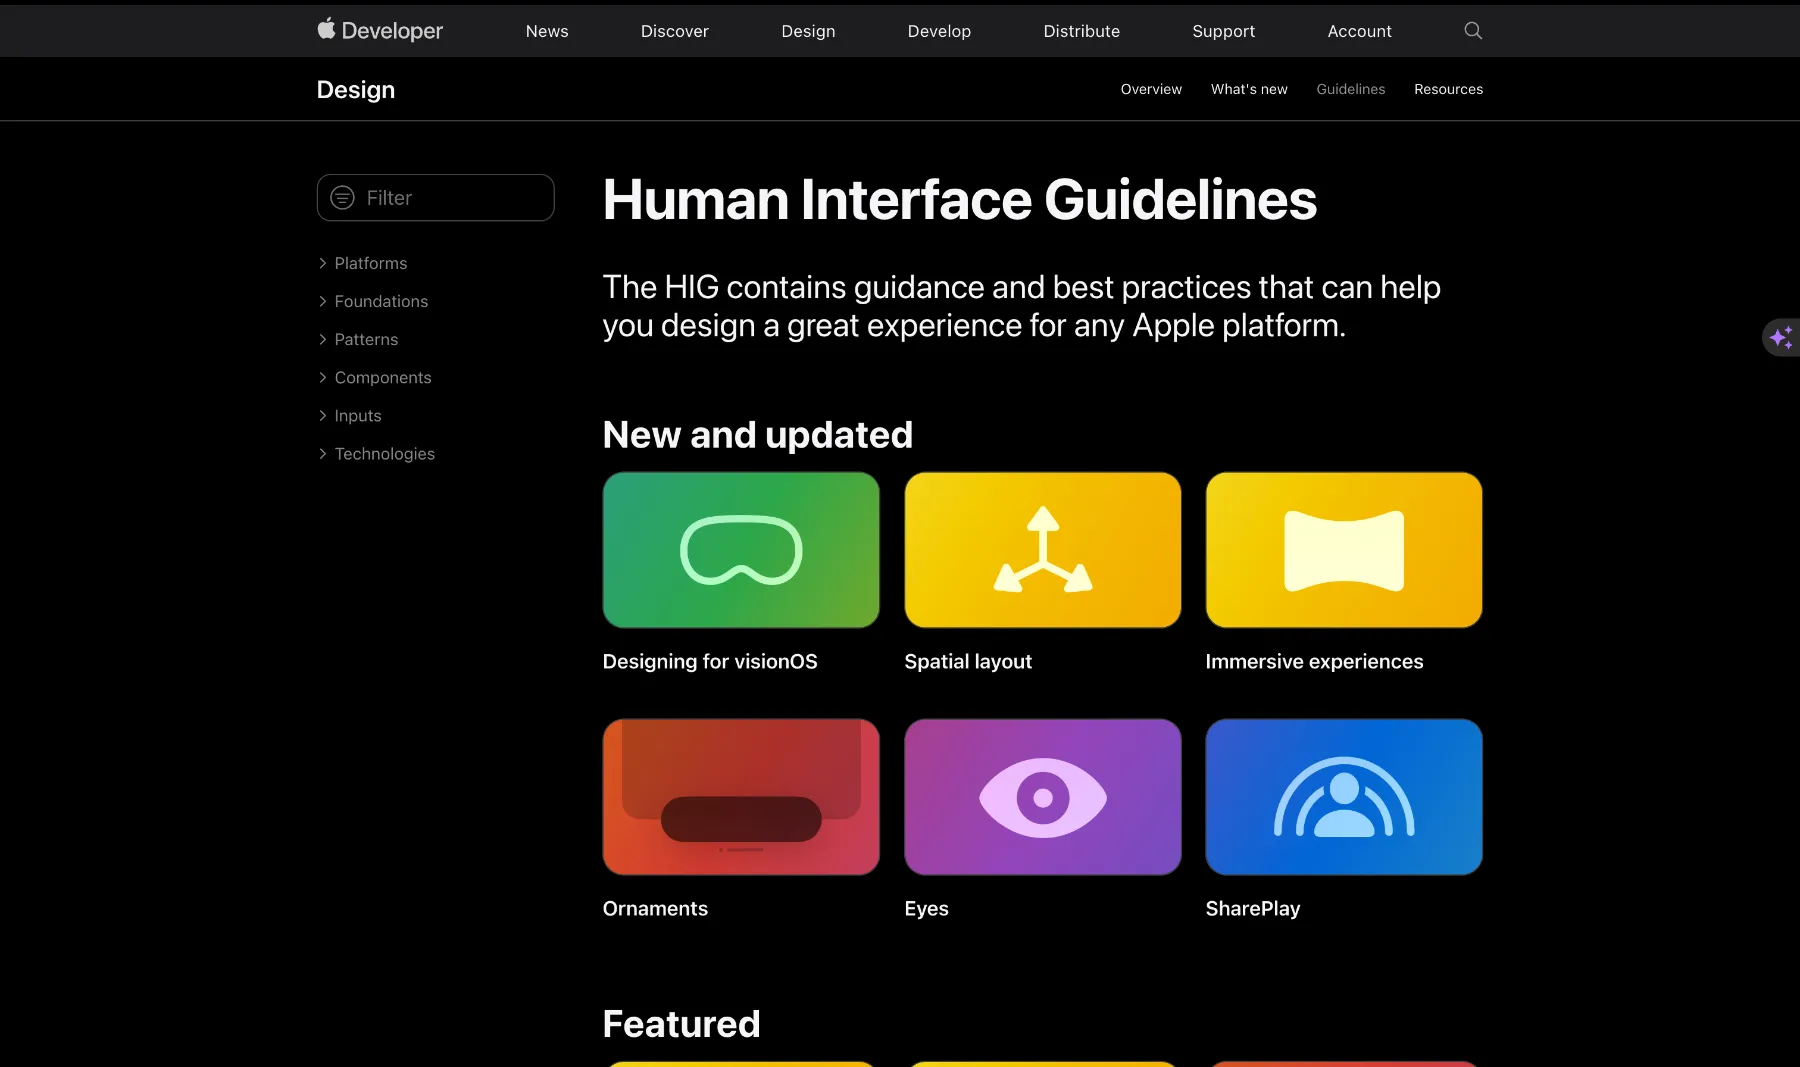Expand the Technologies section chevron

point(323,454)
